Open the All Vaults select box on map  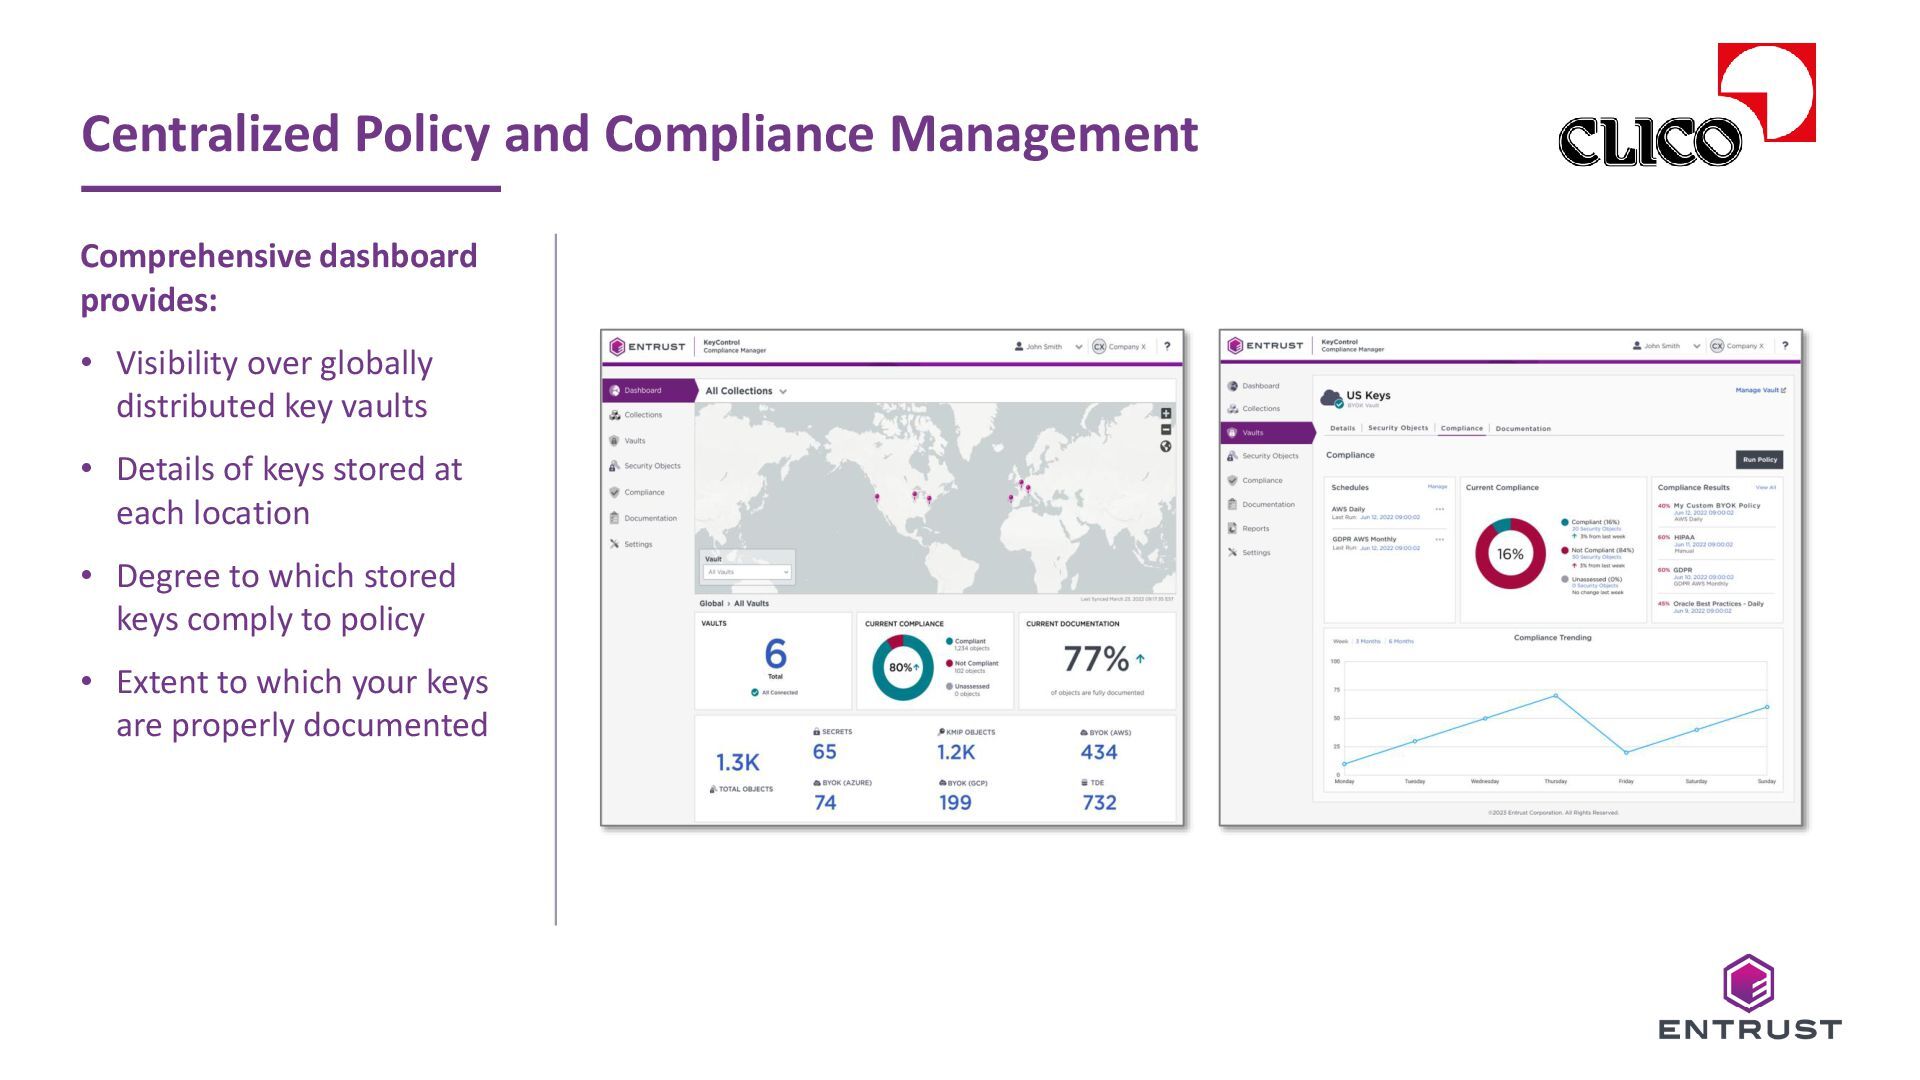pyautogui.click(x=747, y=572)
